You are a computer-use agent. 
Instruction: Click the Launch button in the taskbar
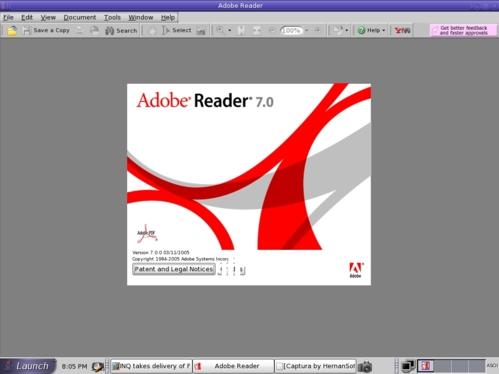(x=28, y=366)
